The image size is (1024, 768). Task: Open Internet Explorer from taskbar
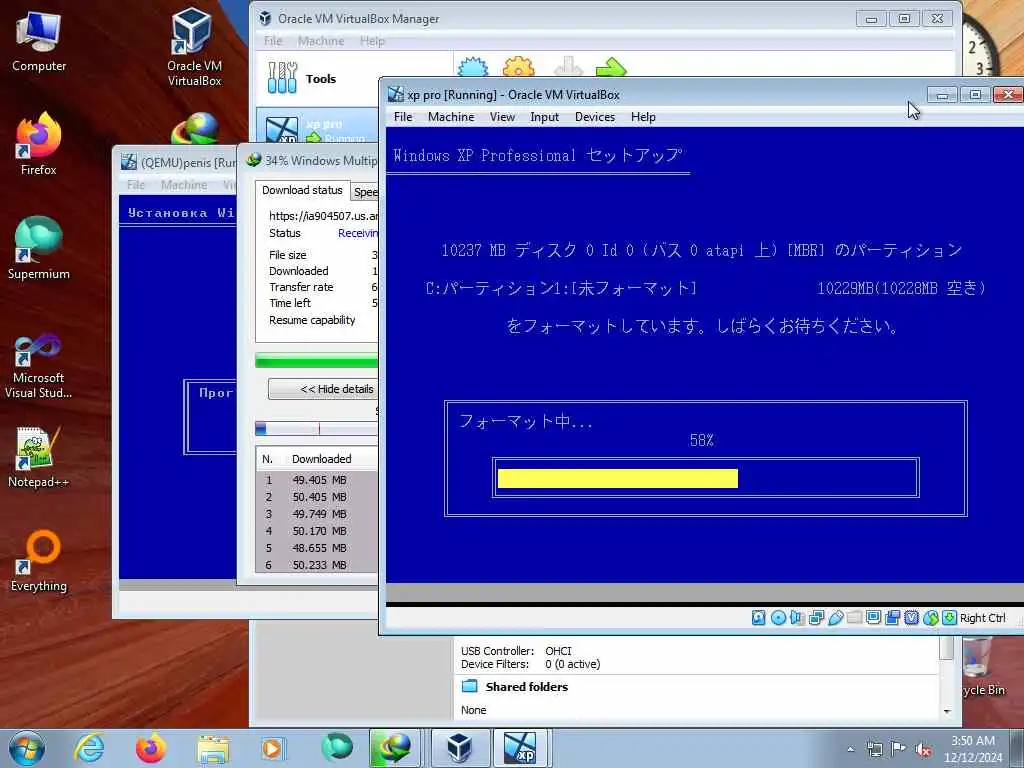(89, 748)
